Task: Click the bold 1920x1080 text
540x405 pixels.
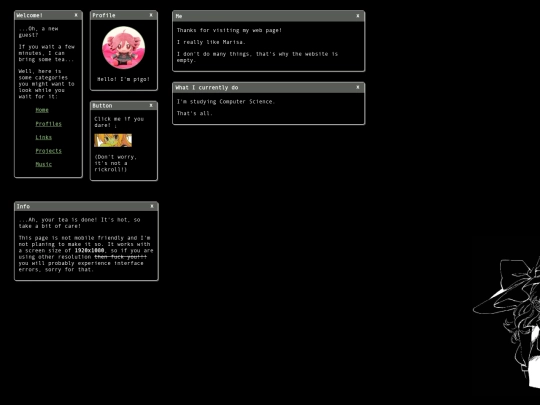Action: click(90, 251)
